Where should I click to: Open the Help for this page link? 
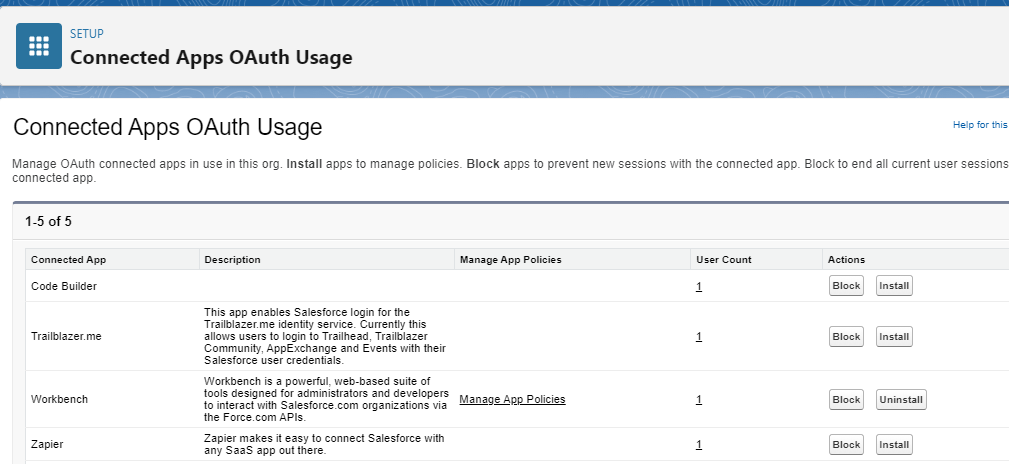coord(980,125)
